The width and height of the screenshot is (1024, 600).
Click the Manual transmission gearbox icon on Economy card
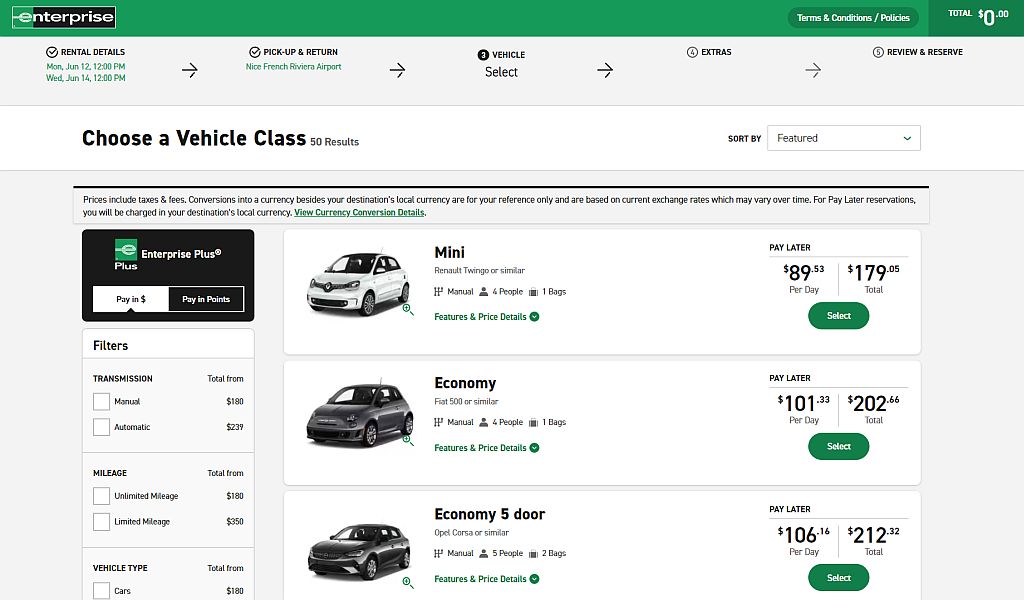[x=436, y=422]
